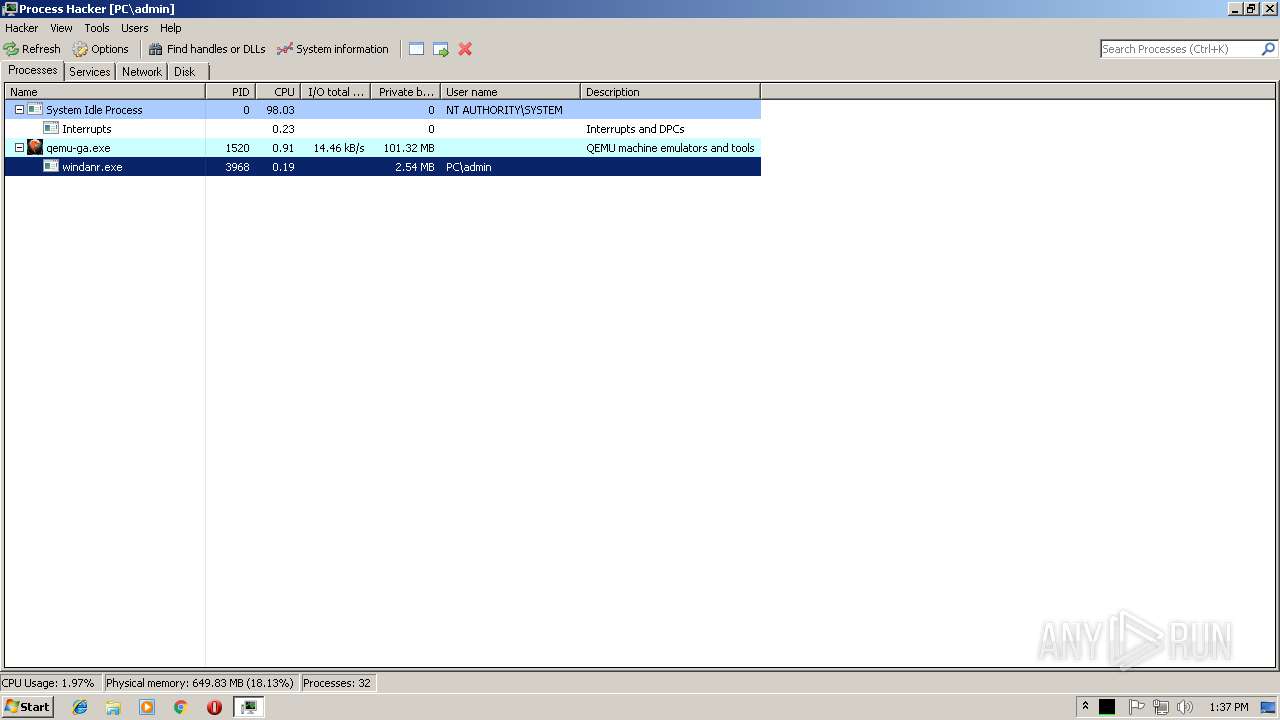Viewport: 1280px width, 720px height.
Task: Open the Windows Start menu
Action: (x=27, y=707)
